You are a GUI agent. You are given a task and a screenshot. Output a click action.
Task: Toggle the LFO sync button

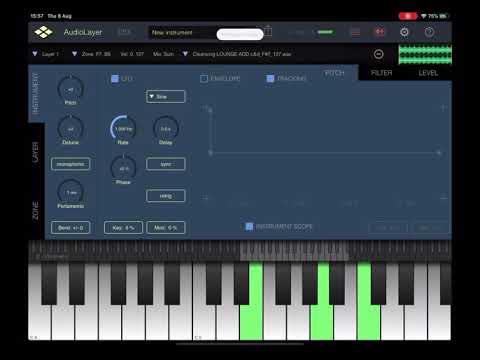pyautogui.click(x=166, y=164)
